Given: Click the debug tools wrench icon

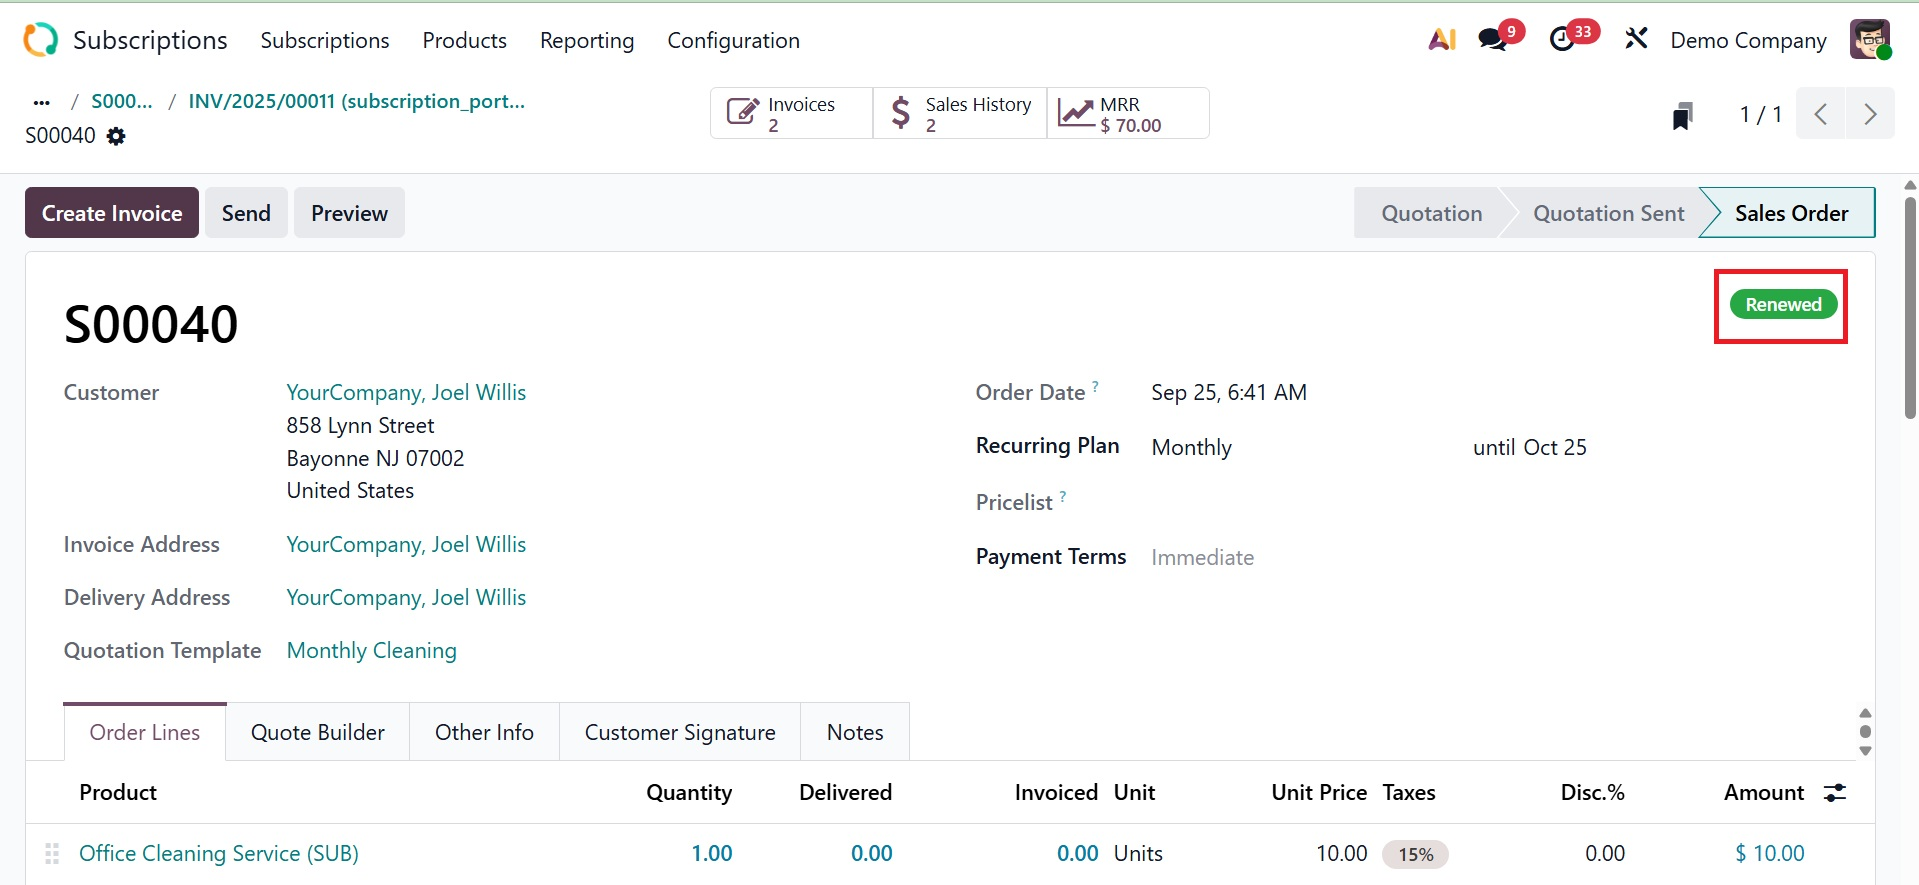Looking at the screenshot, I should coord(1636,40).
